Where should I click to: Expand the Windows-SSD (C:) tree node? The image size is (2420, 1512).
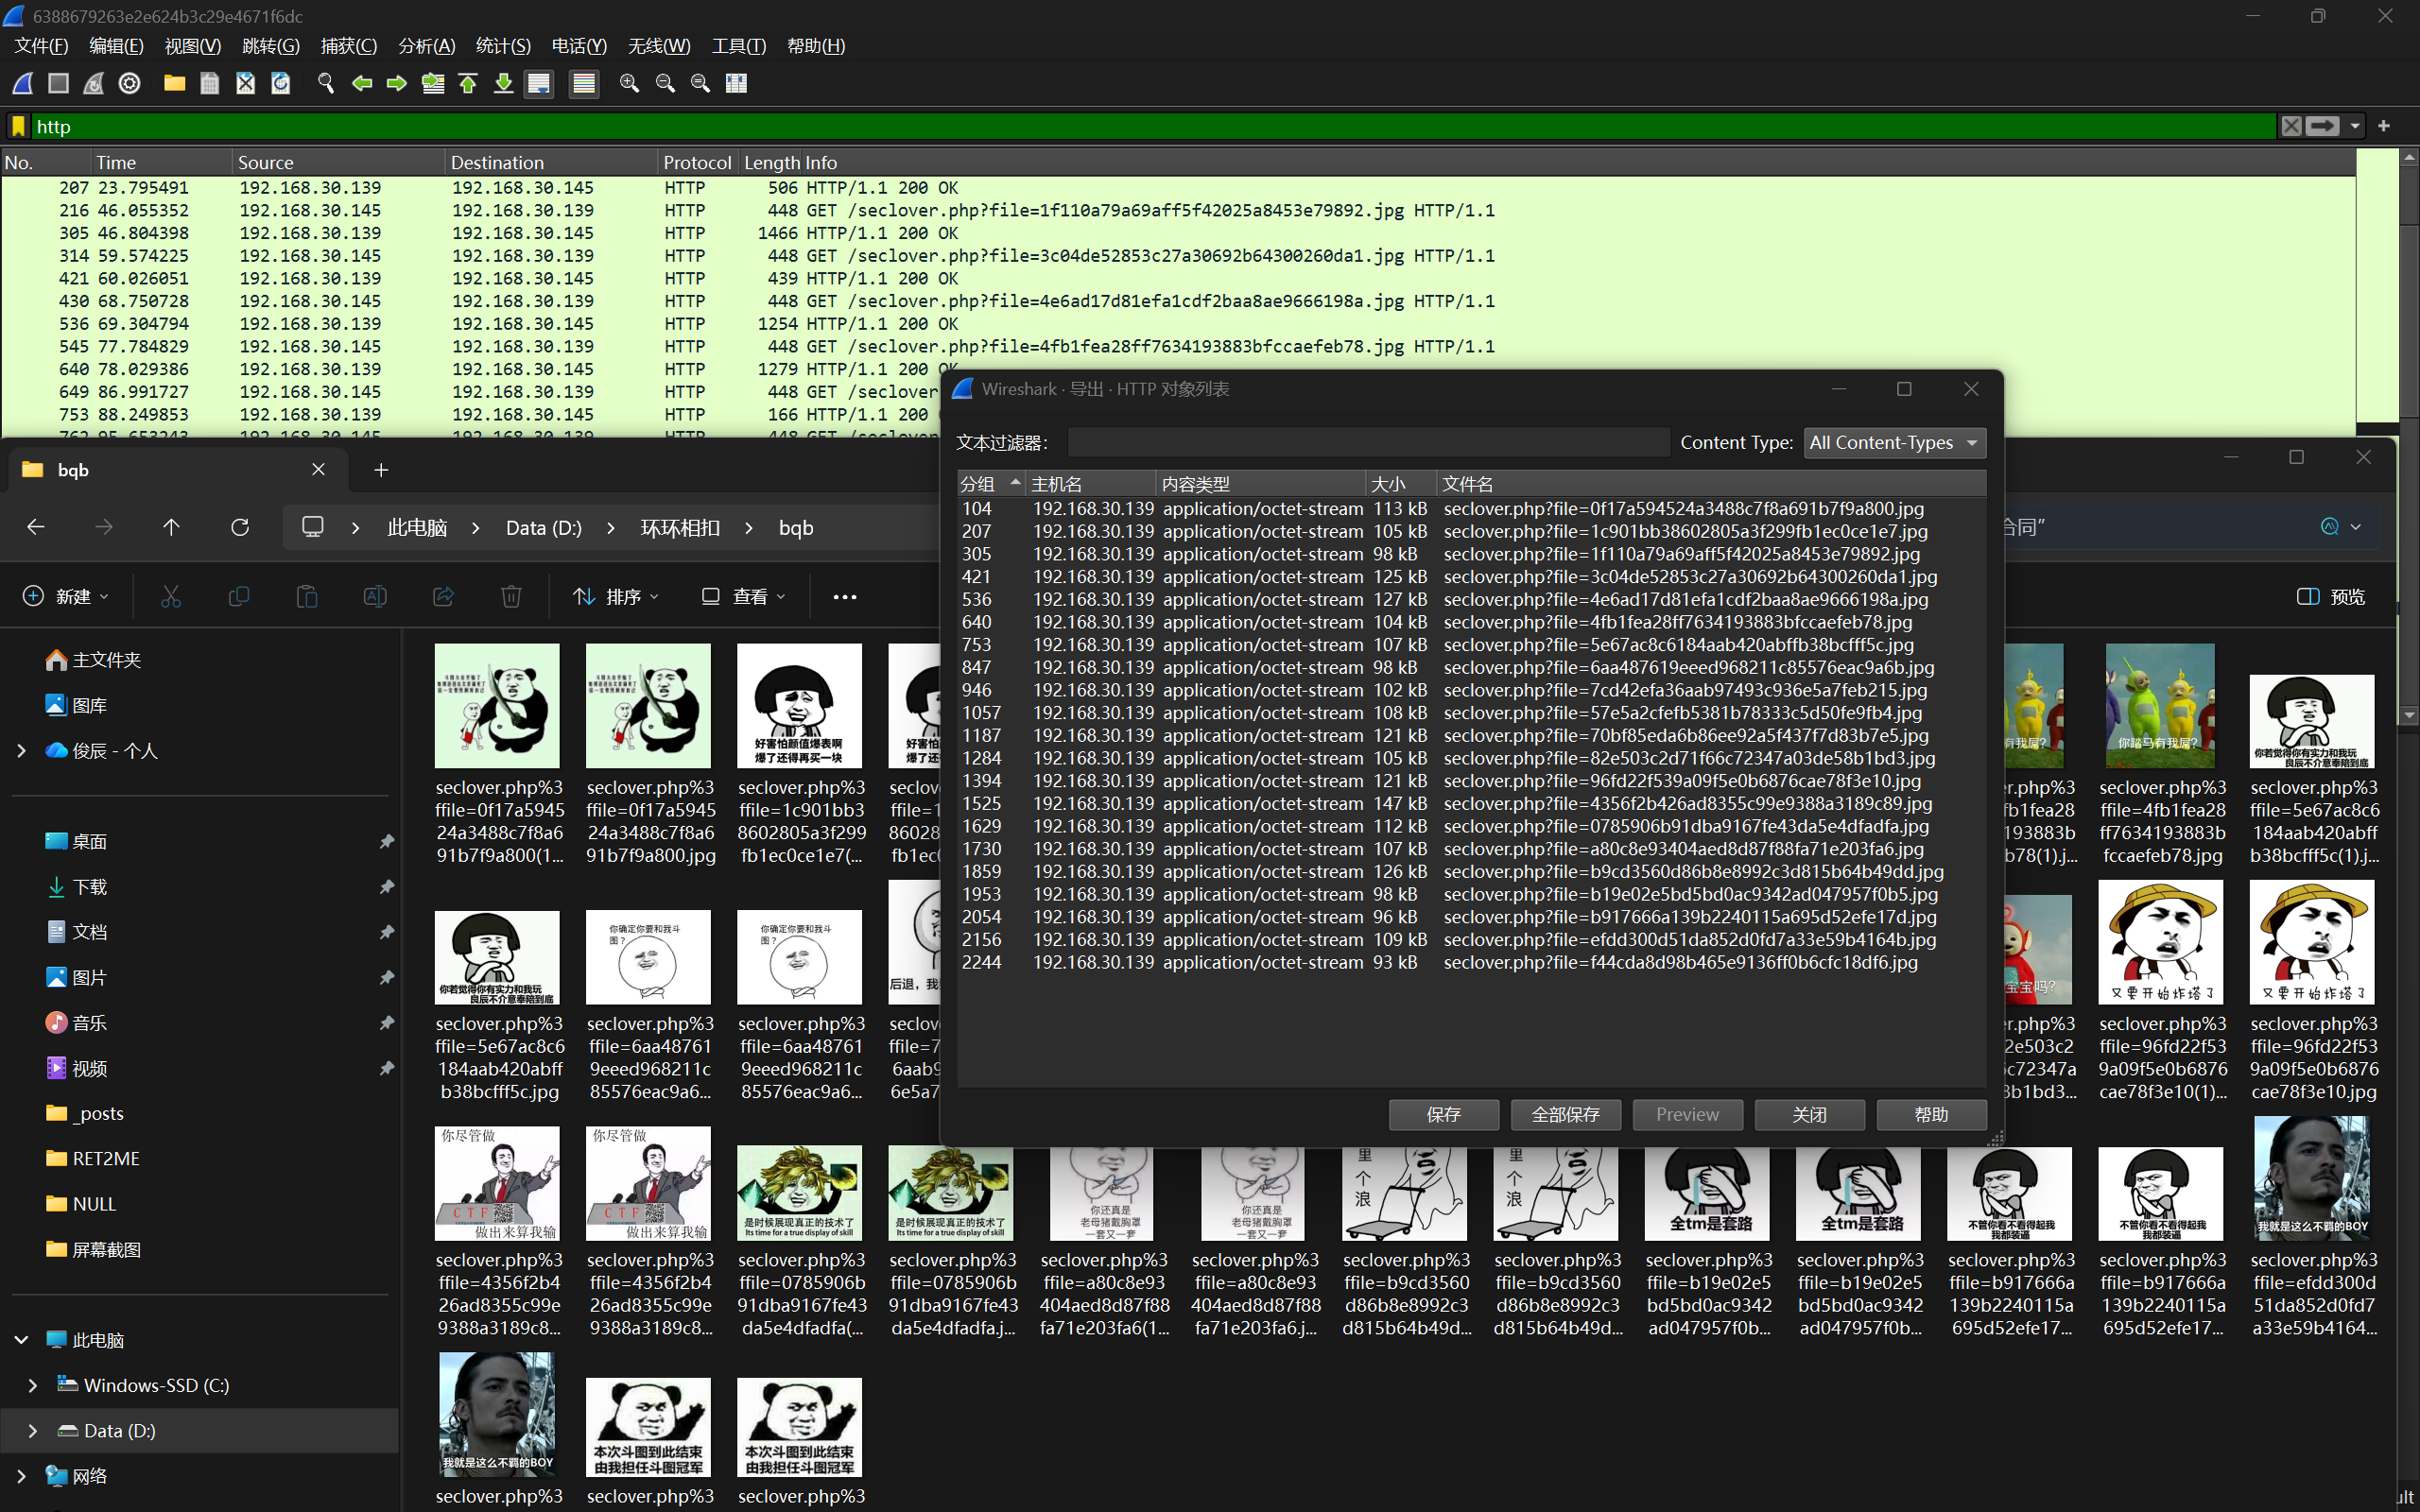click(33, 1385)
